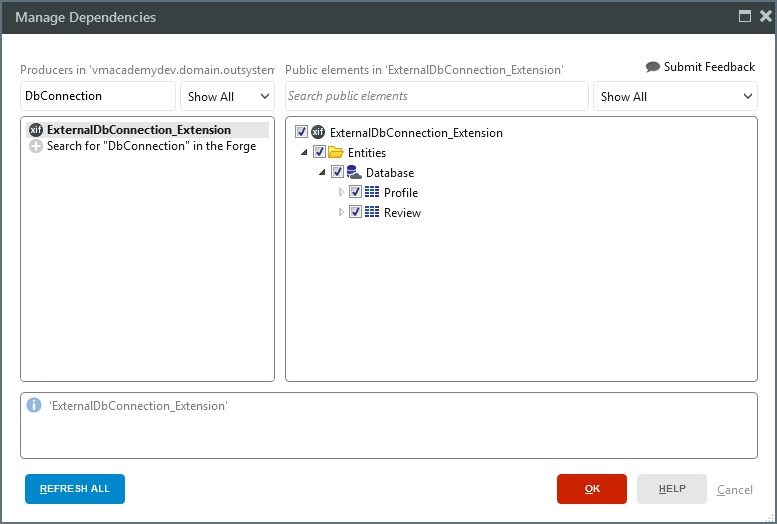Collapse the Entities folder node
This screenshot has height=524, width=777.
click(x=304, y=152)
